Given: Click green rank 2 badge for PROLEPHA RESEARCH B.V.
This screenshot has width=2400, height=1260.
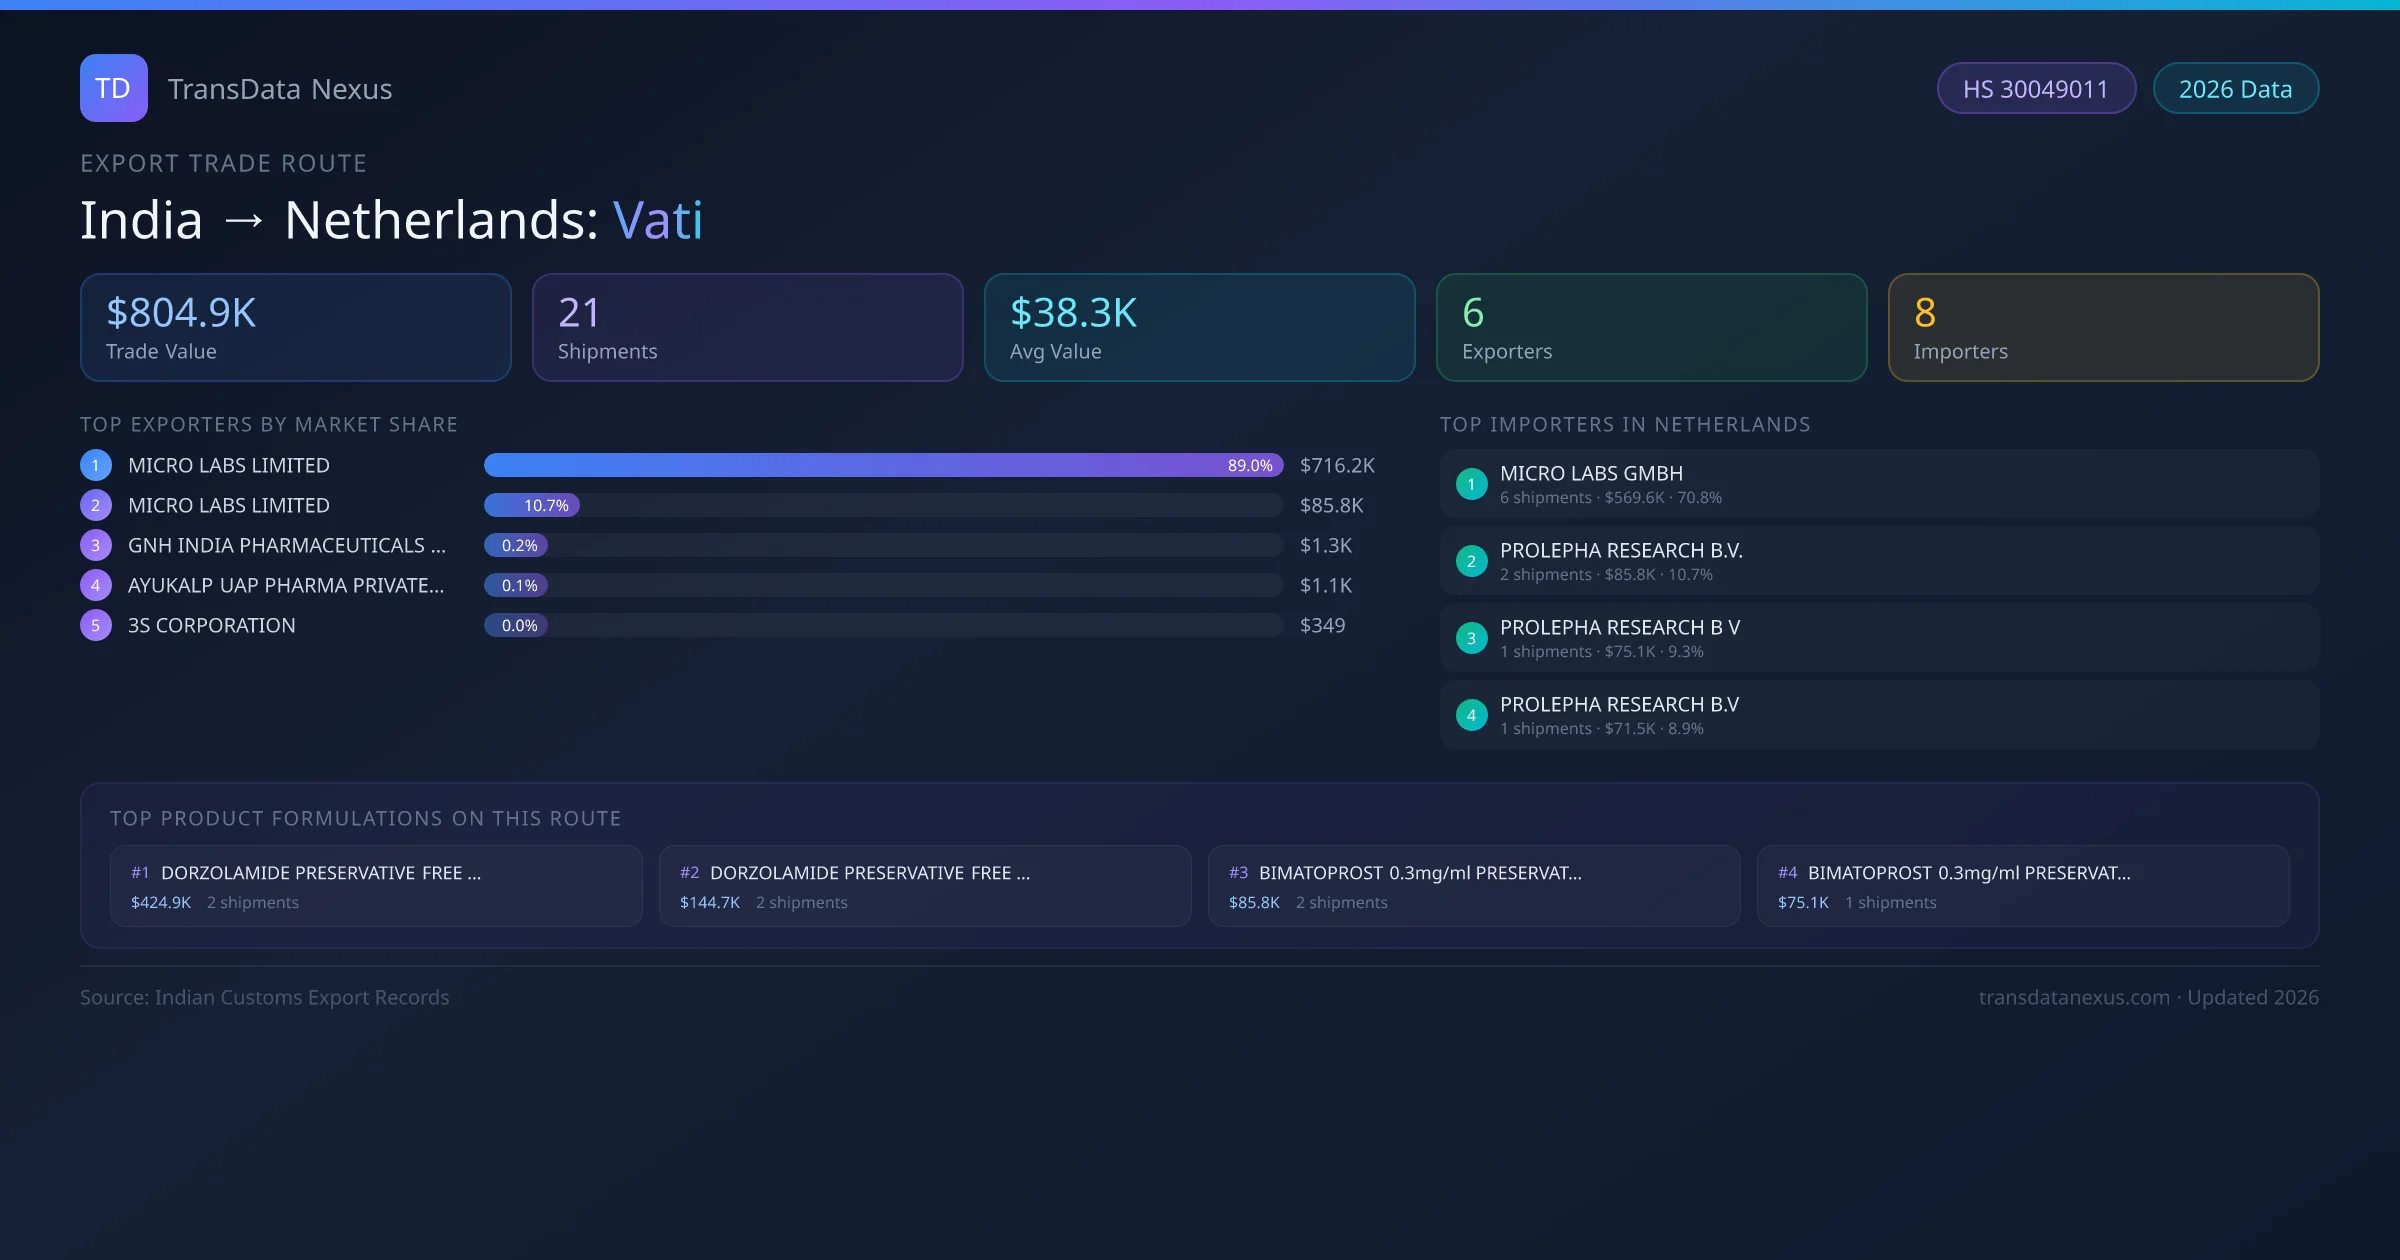Looking at the screenshot, I should 1471,561.
